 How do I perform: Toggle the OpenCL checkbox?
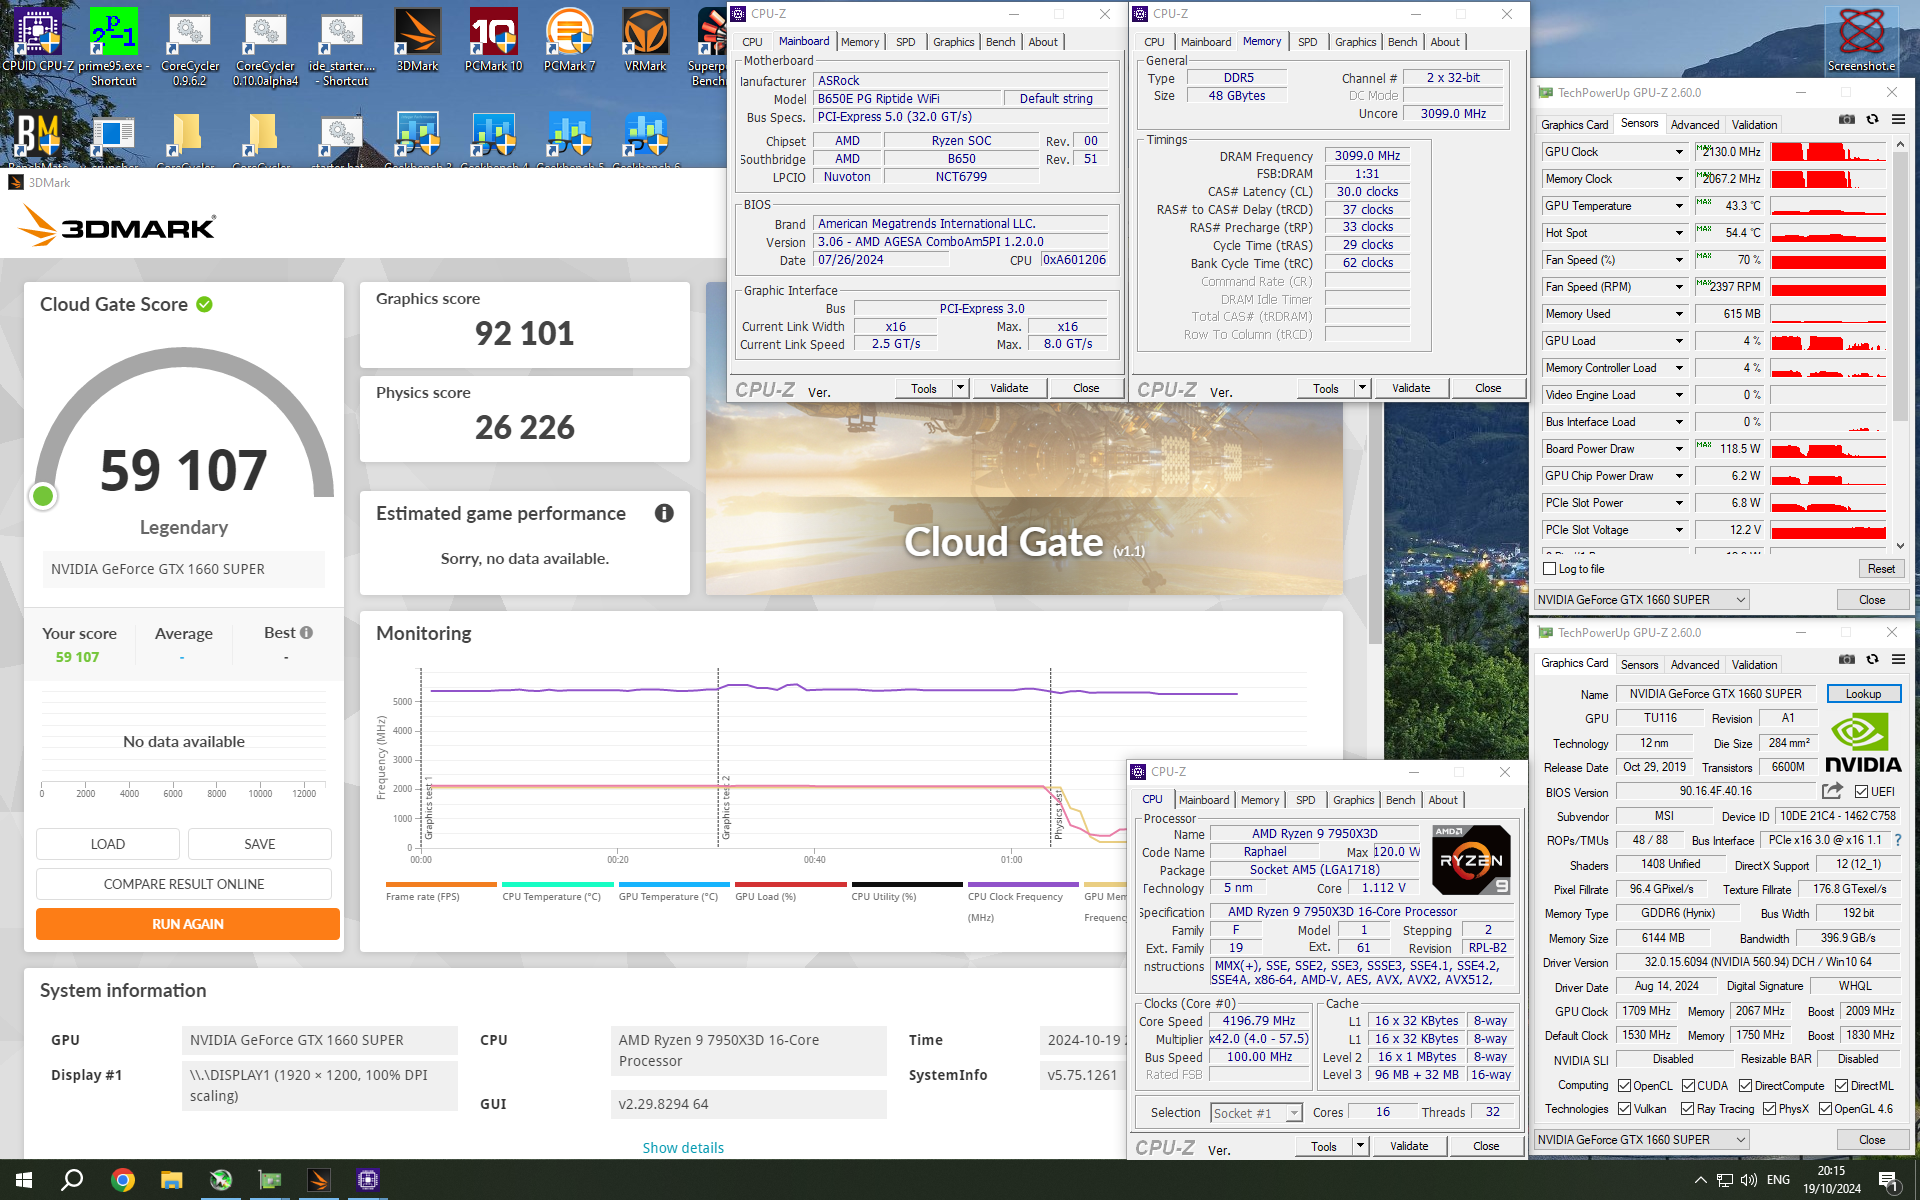[1624, 1086]
